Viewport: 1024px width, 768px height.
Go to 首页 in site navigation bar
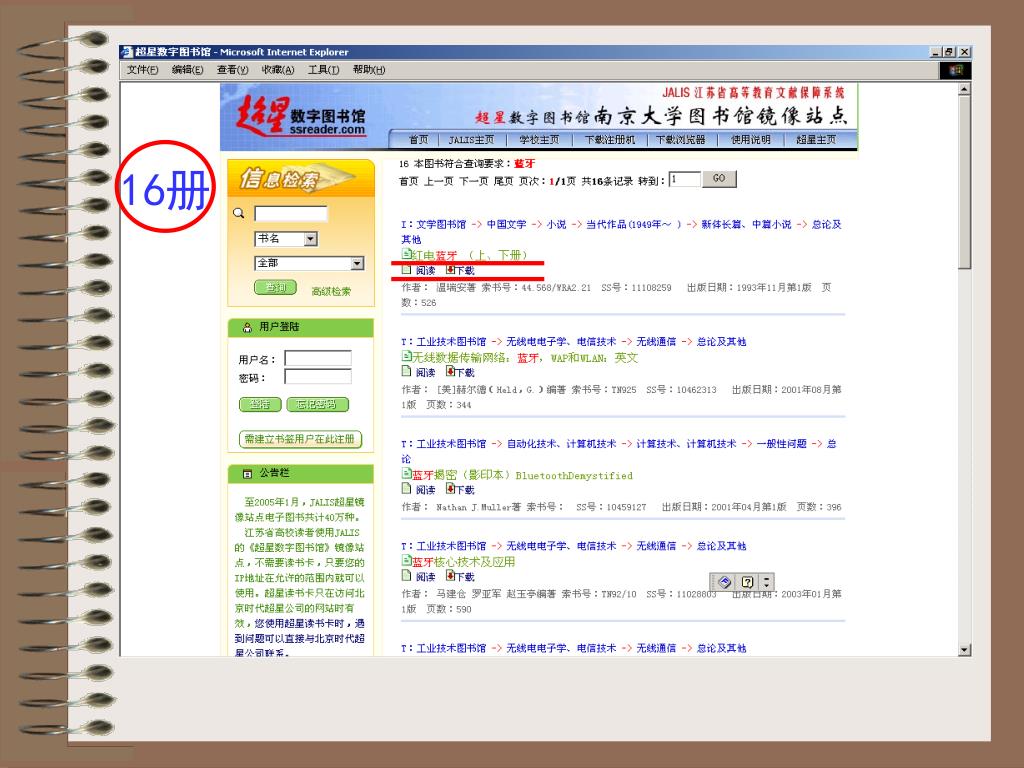pos(418,140)
